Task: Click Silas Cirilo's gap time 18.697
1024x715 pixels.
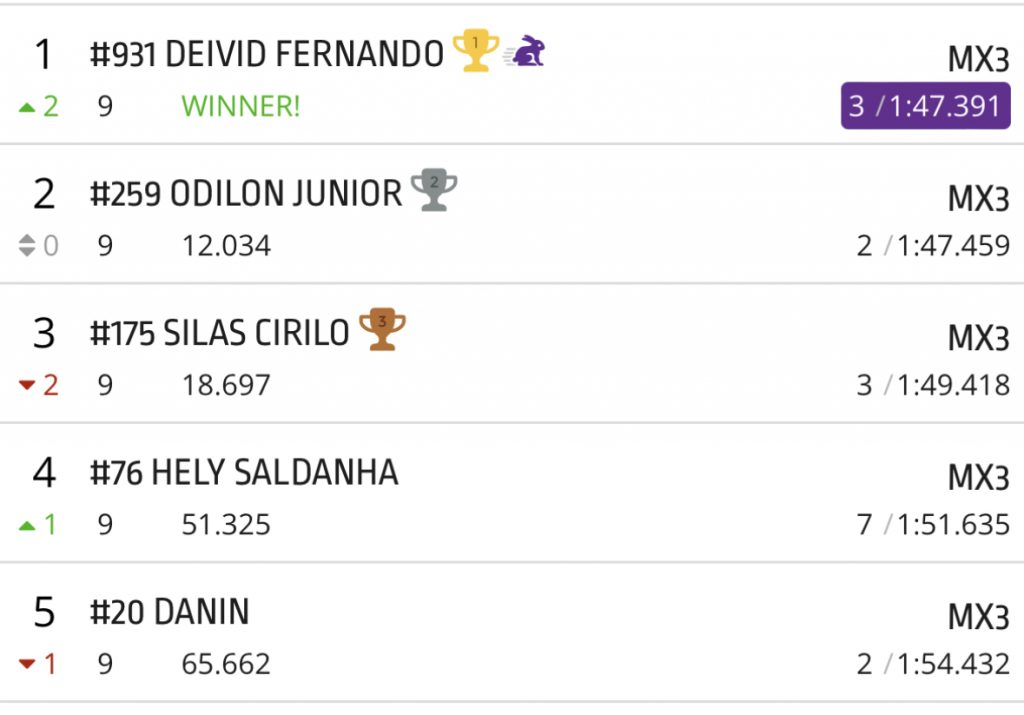Action: (x=226, y=385)
